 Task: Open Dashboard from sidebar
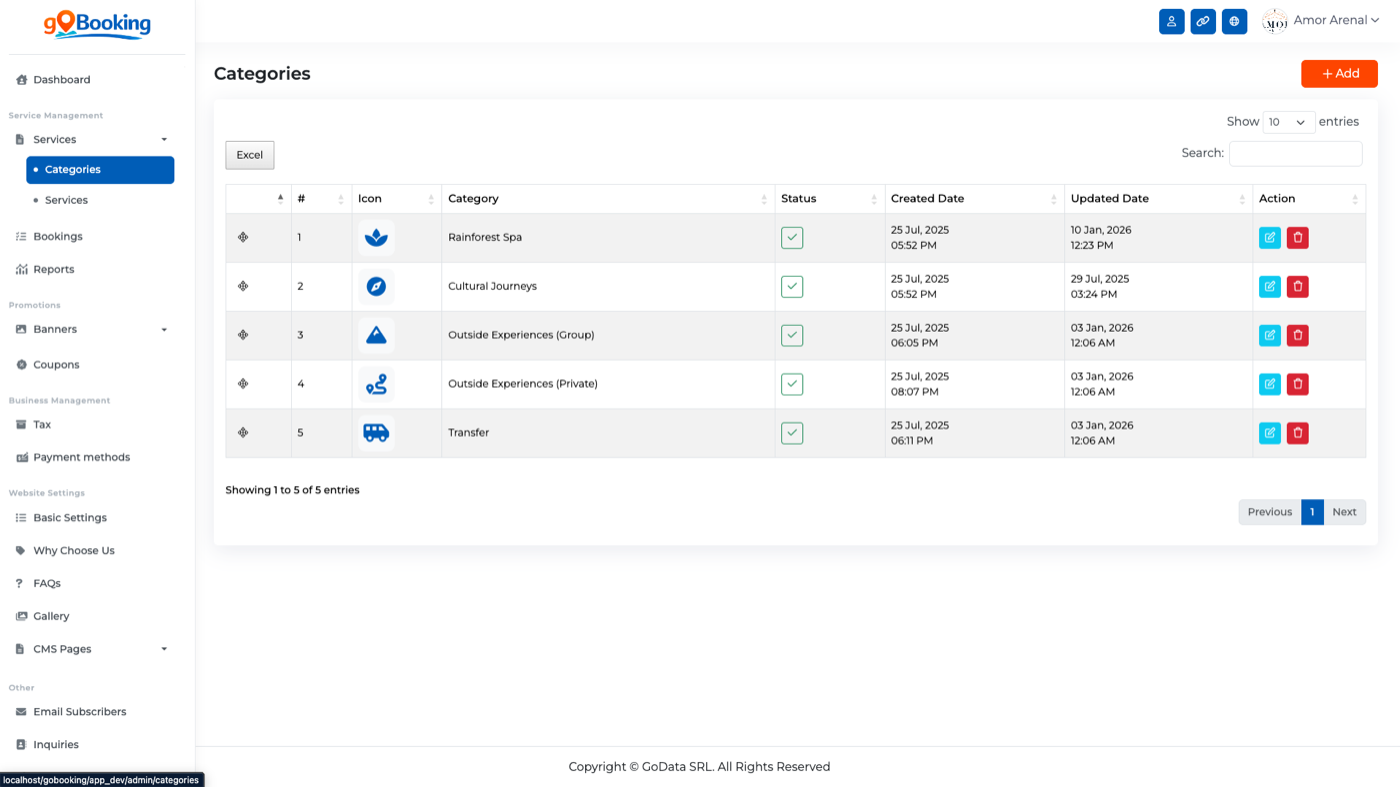(x=62, y=80)
